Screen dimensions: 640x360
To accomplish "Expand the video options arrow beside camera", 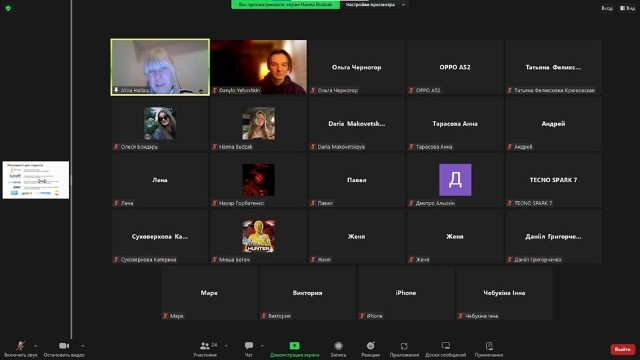I will 83,346.
